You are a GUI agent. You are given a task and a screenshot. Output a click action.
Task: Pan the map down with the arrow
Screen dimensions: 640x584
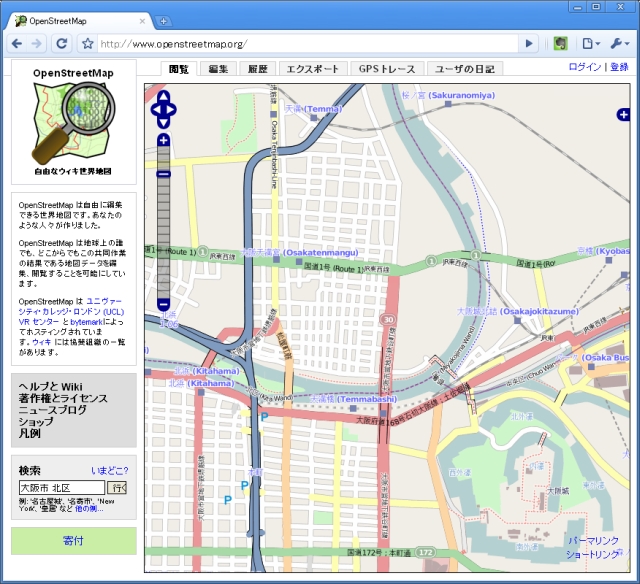pyautogui.click(x=163, y=122)
